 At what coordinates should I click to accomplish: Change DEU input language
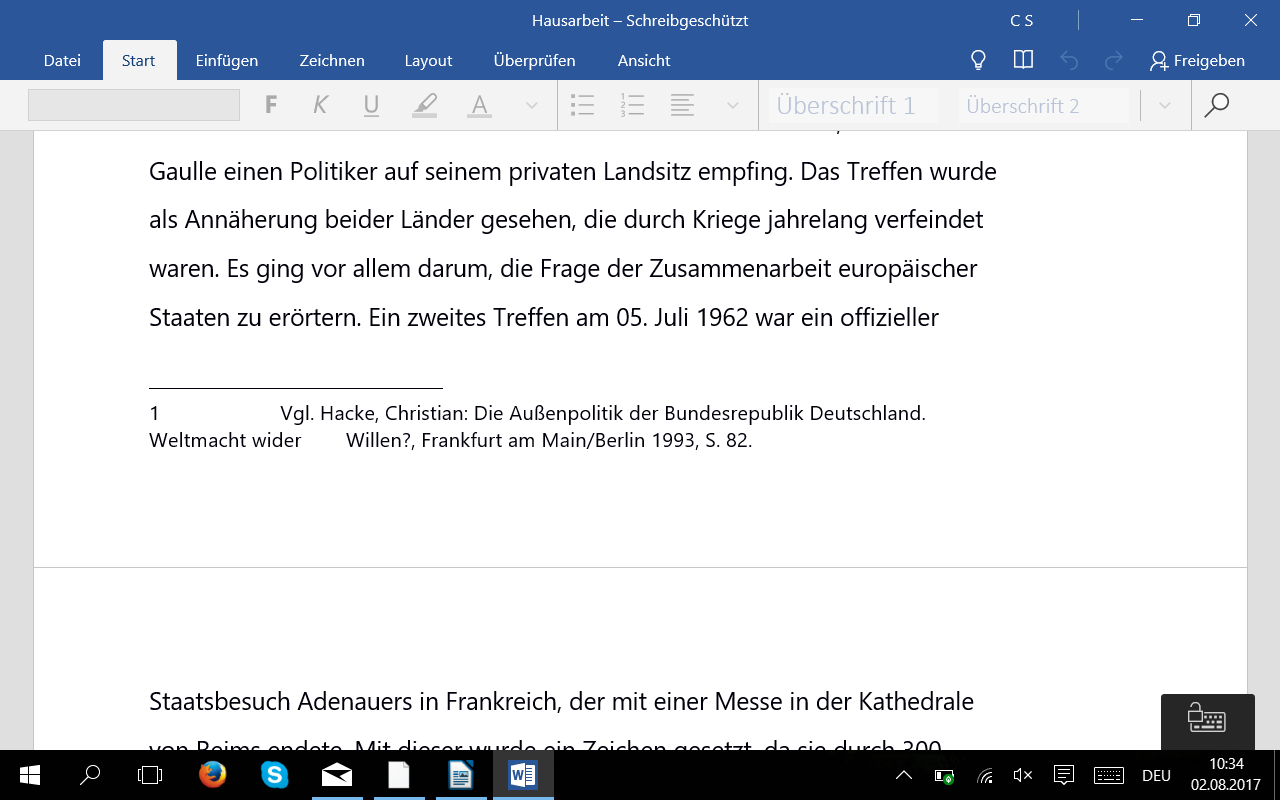point(1156,775)
